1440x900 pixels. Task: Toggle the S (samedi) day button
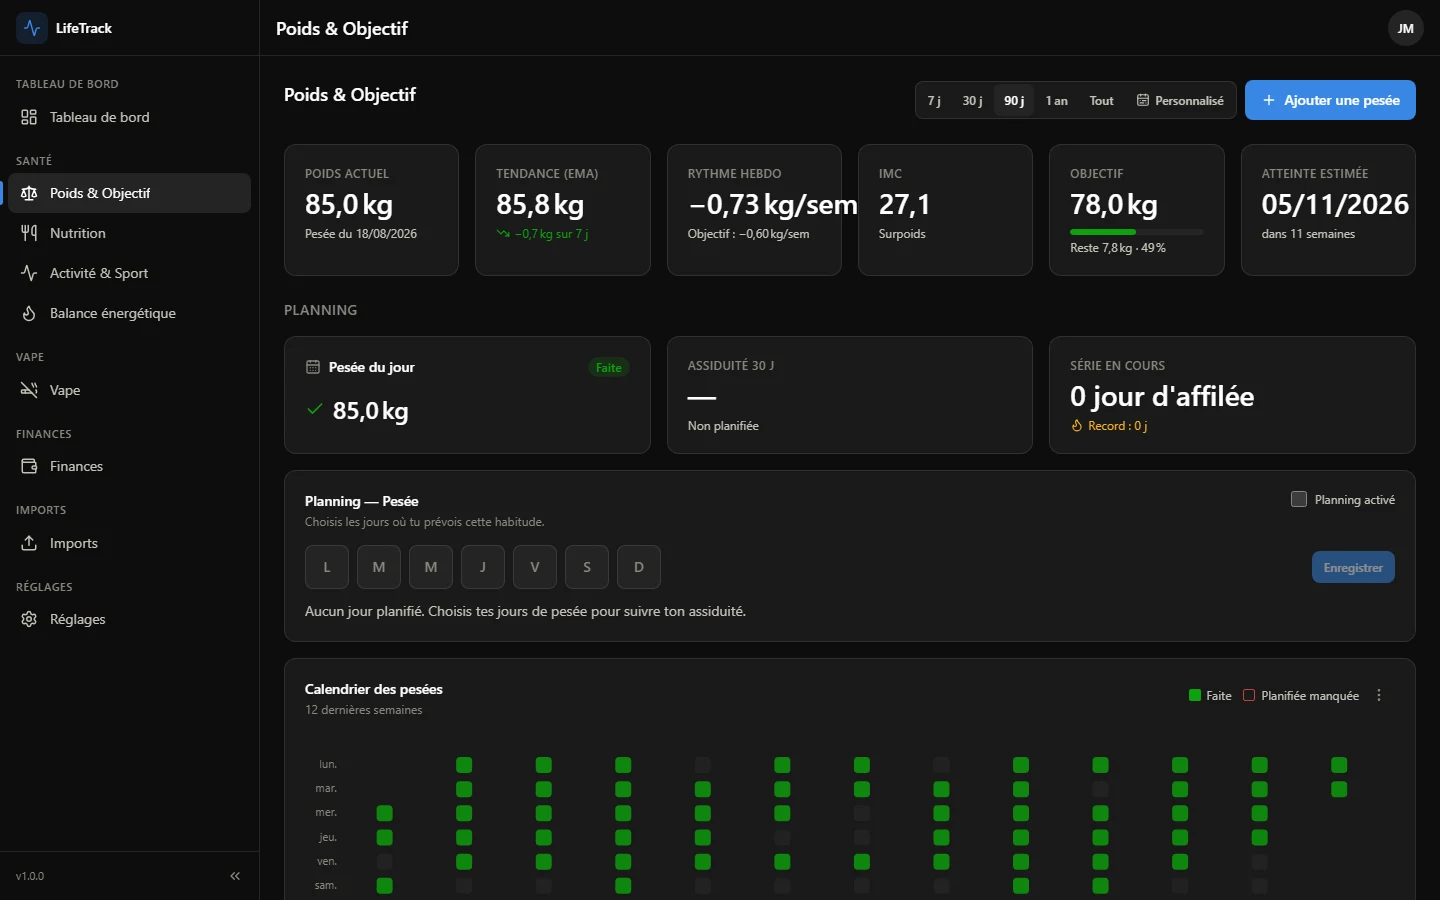tap(587, 567)
